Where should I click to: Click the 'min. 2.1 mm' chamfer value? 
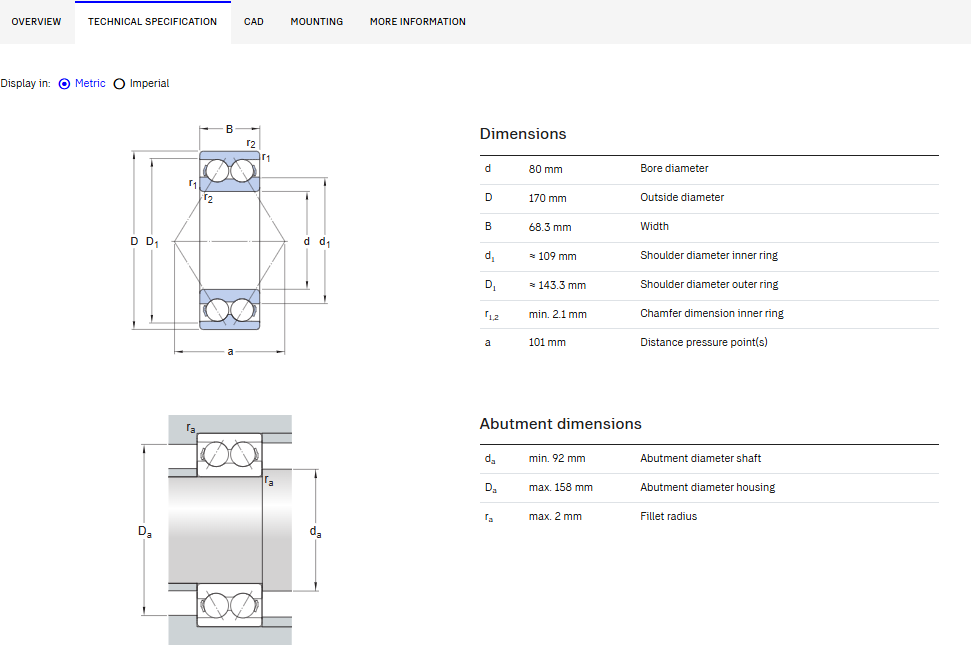point(557,315)
